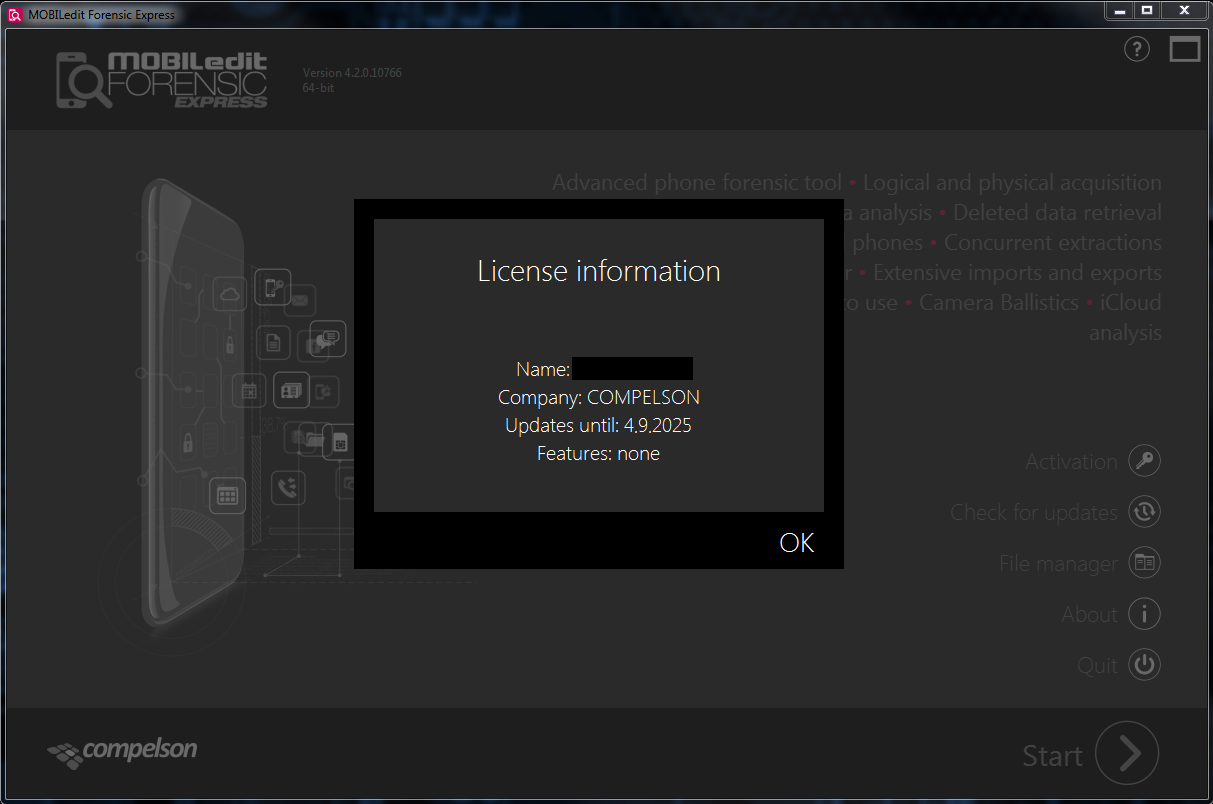The height and width of the screenshot is (804, 1213).
Task: Click the Activation key icon
Action: pos(1145,461)
